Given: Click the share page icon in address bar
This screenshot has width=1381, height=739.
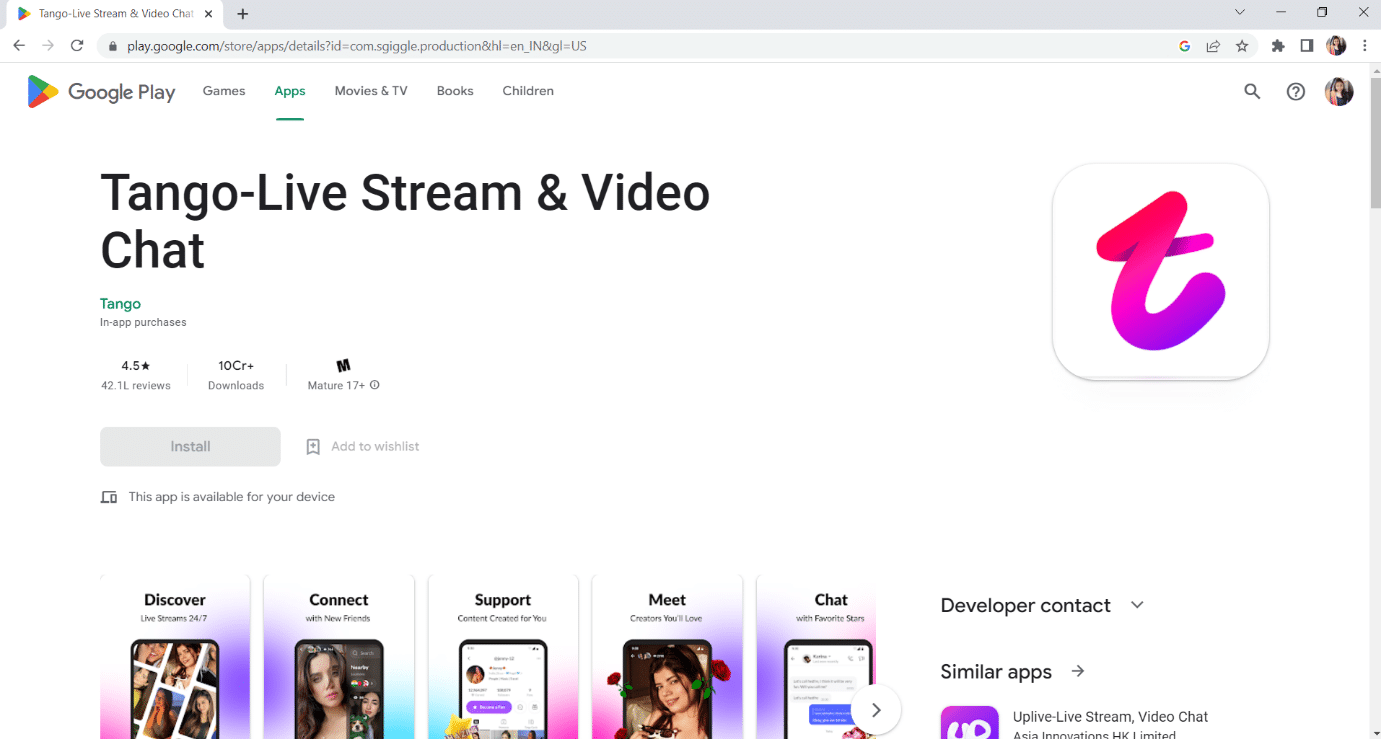Looking at the screenshot, I should 1213,46.
